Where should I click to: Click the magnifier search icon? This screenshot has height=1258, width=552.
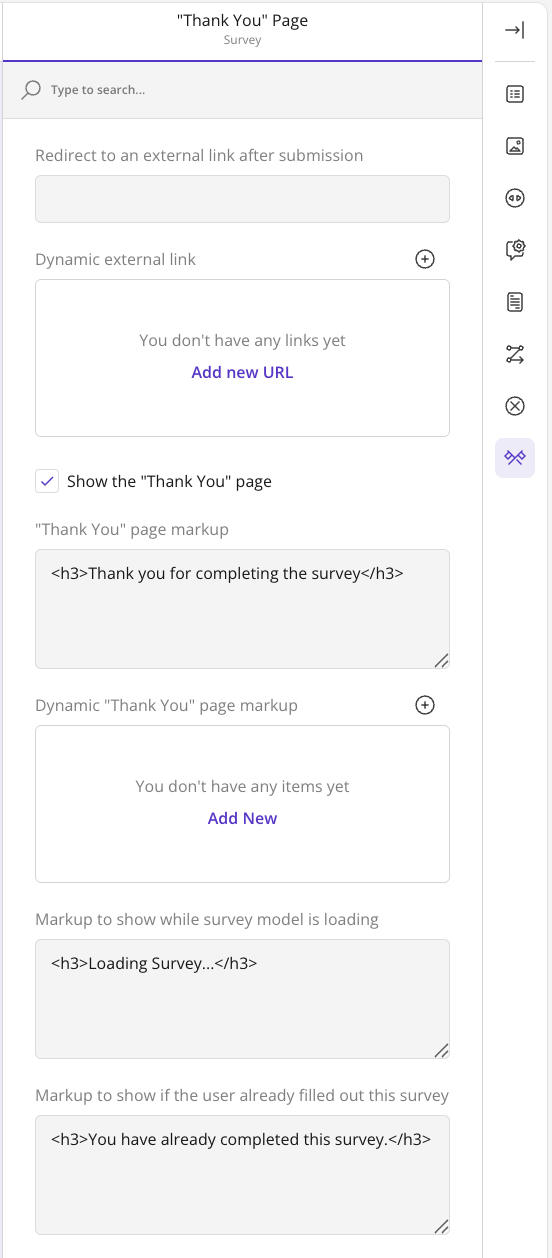(x=31, y=90)
